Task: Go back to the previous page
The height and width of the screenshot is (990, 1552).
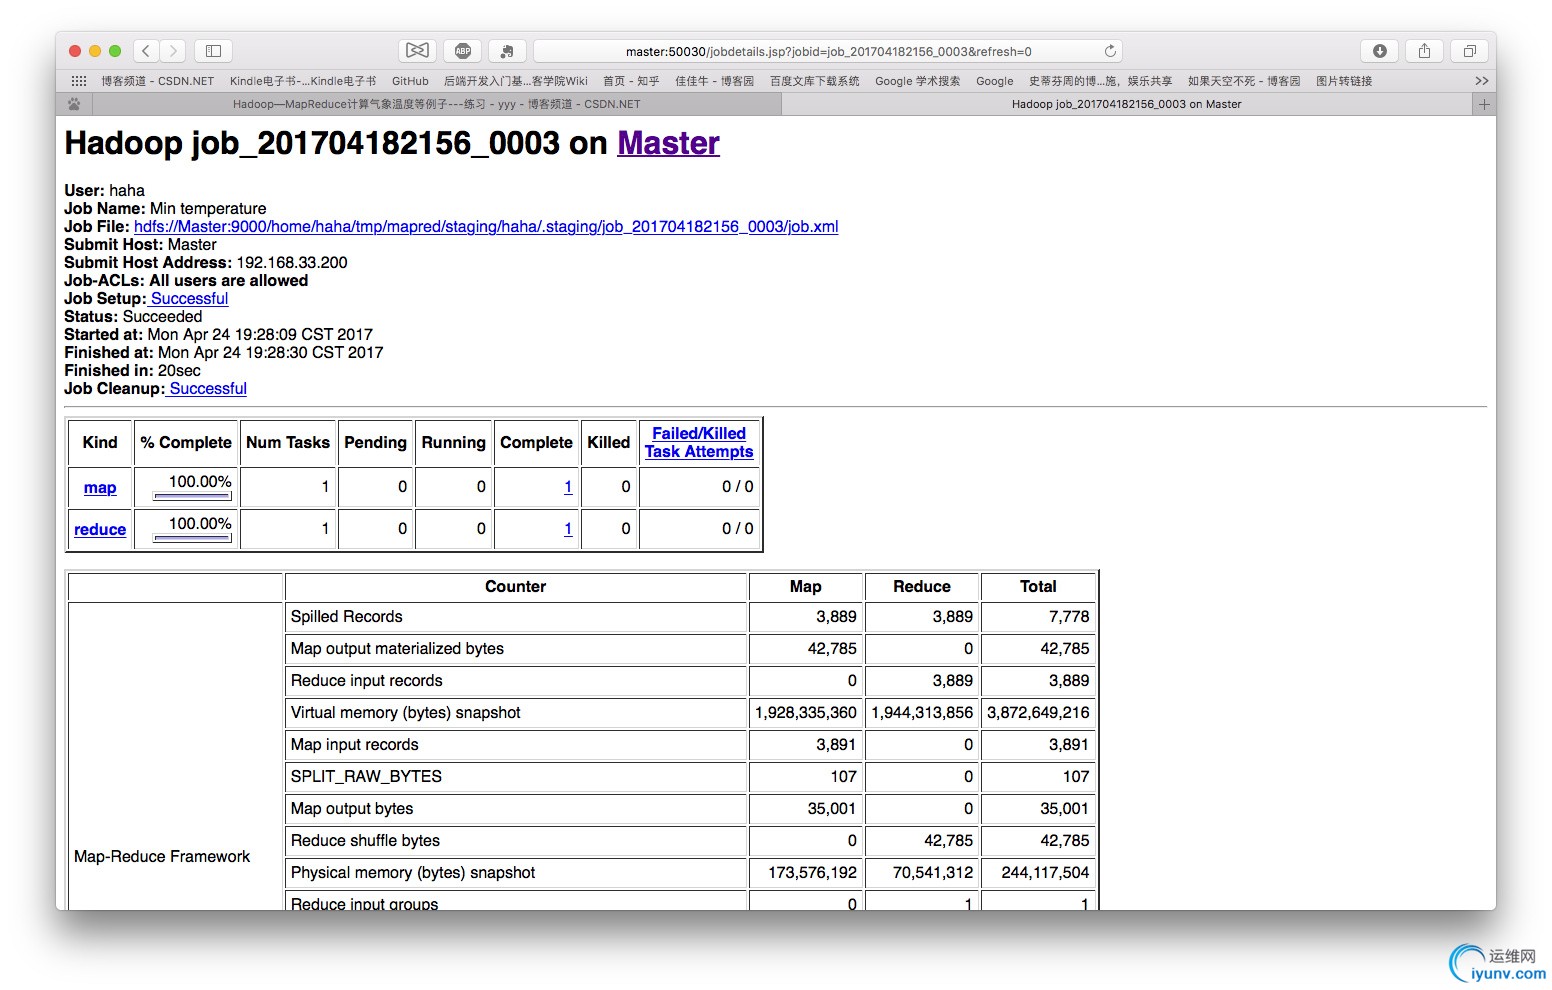Action: click(147, 51)
